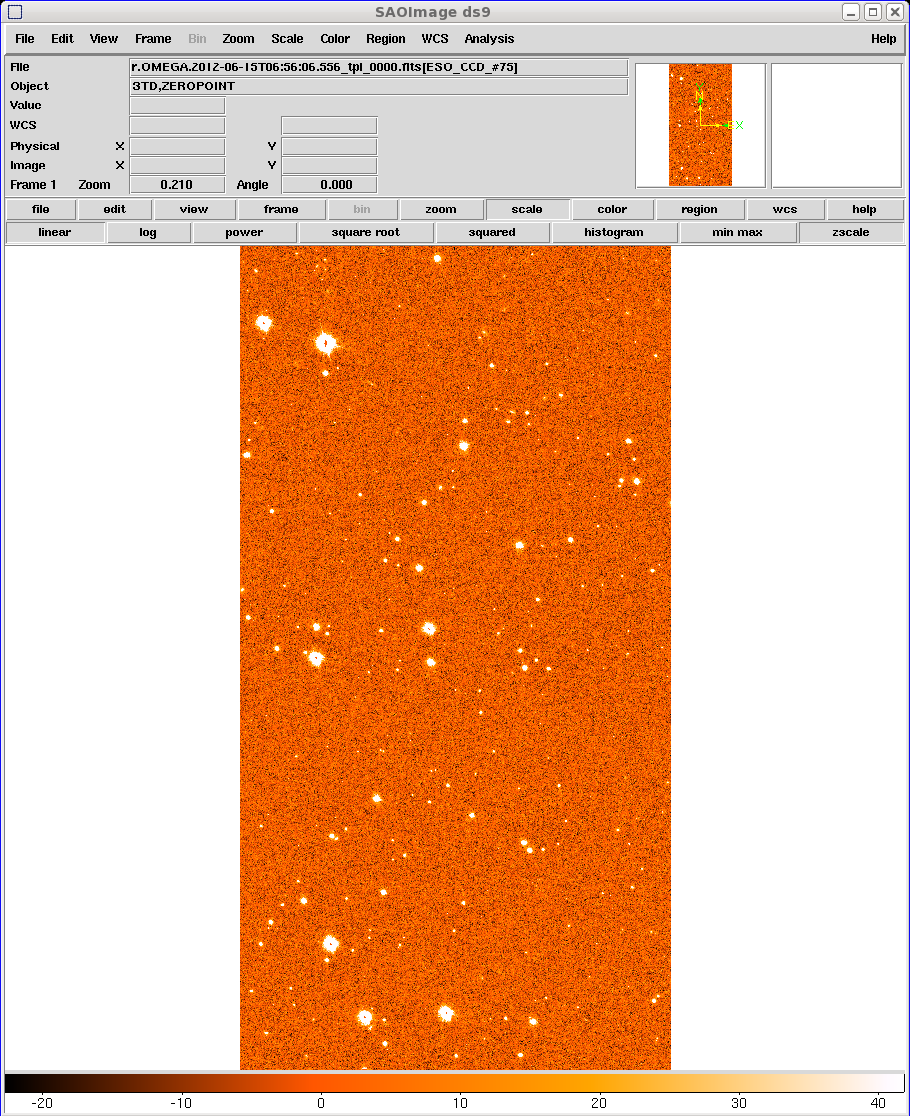Image resolution: width=910 pixels, height=1116 pixels.
Task: Click the color button in buttonbar
Action: coord(612,209)
